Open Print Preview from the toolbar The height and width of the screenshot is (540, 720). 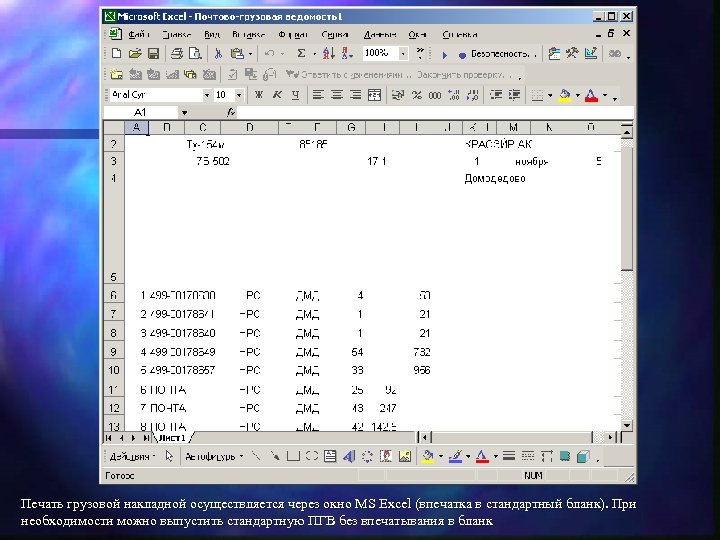pos(195,54)
